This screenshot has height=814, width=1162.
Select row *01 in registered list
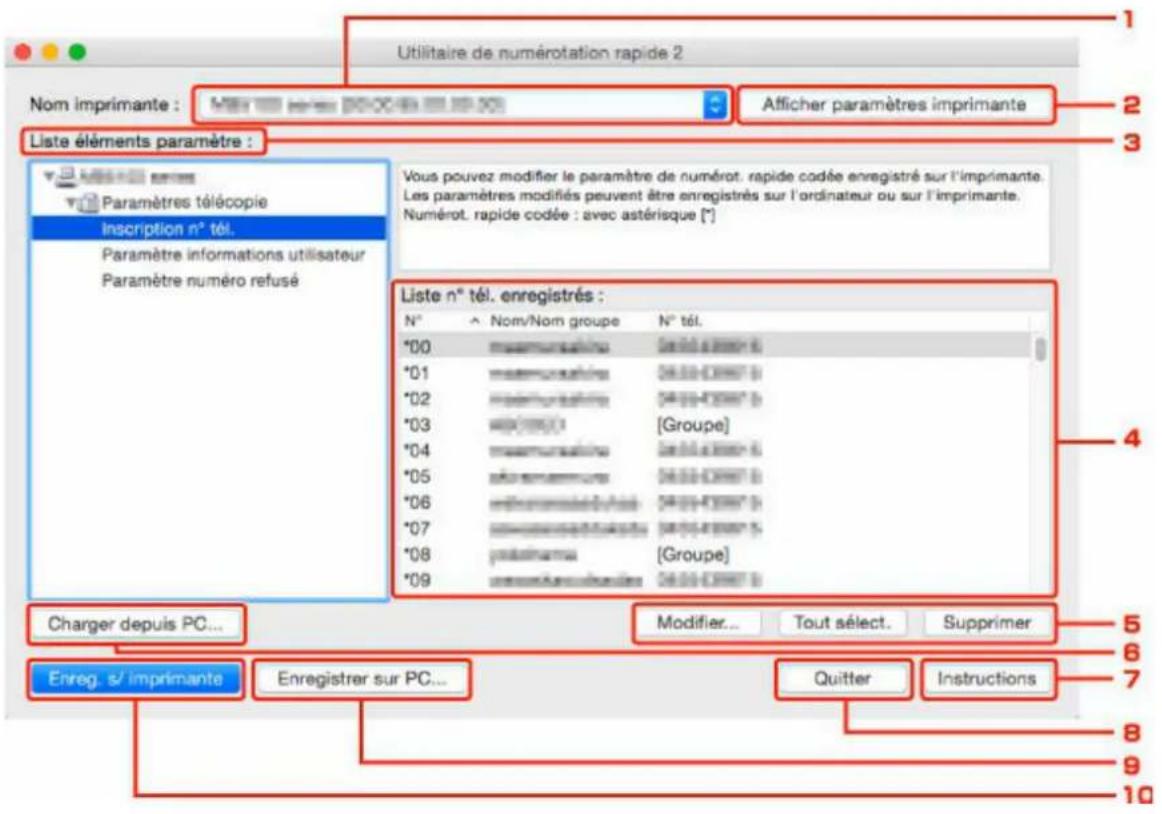(714, 373)
